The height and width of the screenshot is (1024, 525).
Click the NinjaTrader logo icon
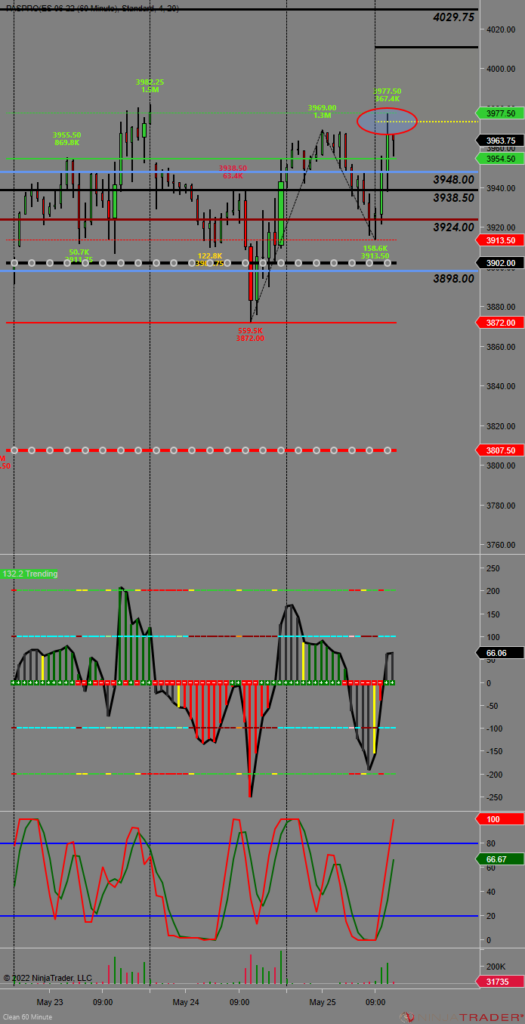pyautogui.click(x=408, y=1017)
